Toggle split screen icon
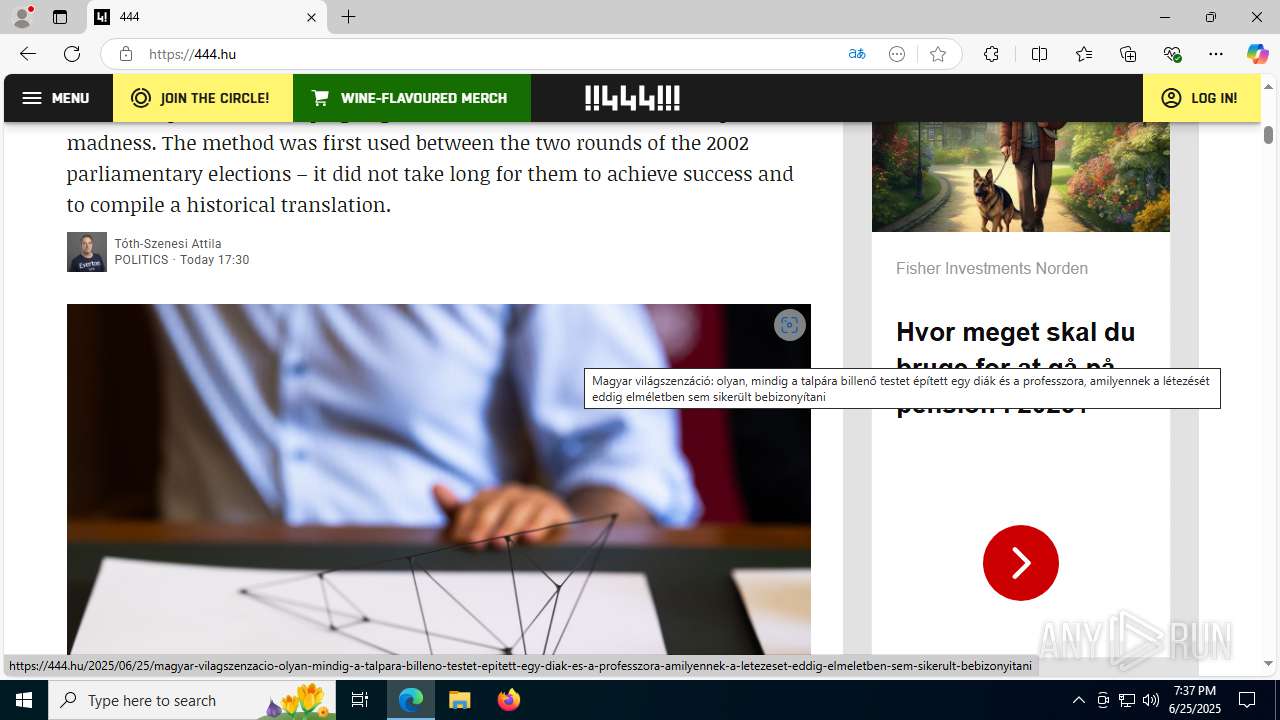This screenshot has width=1280, height=720. tap(1040, 54)
